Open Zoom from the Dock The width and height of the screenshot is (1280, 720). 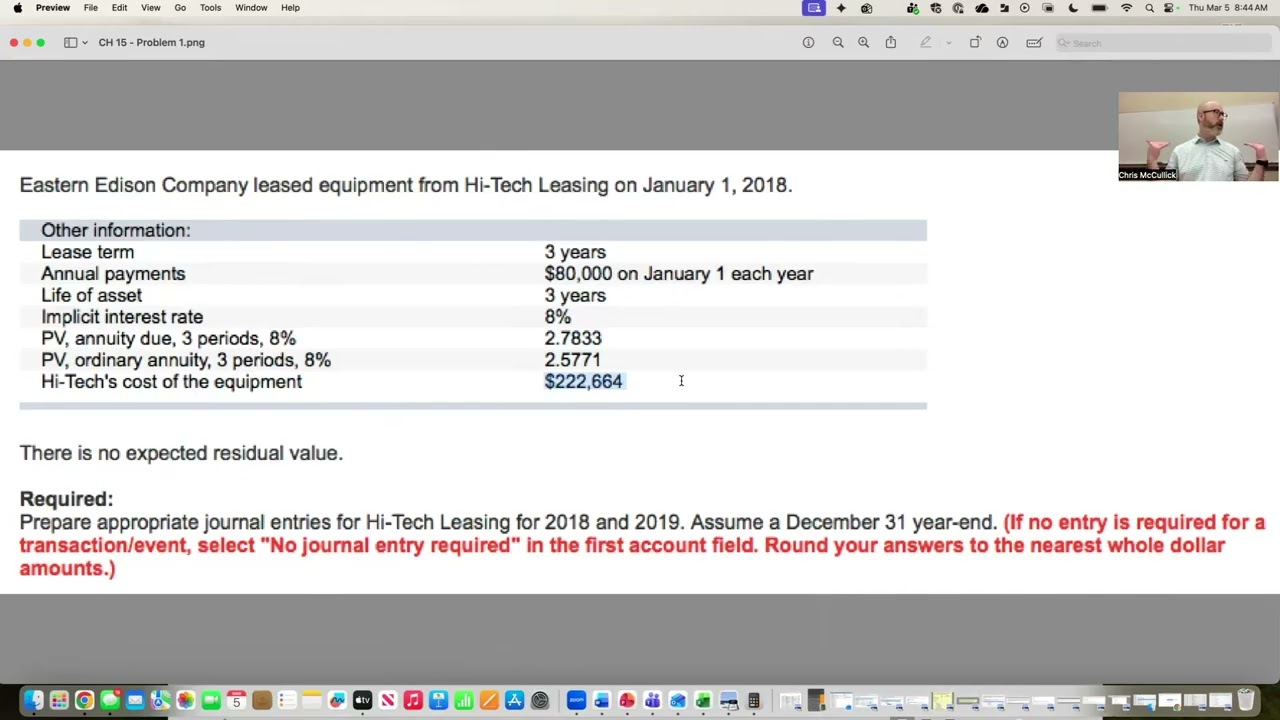click(x=576, y=700)
